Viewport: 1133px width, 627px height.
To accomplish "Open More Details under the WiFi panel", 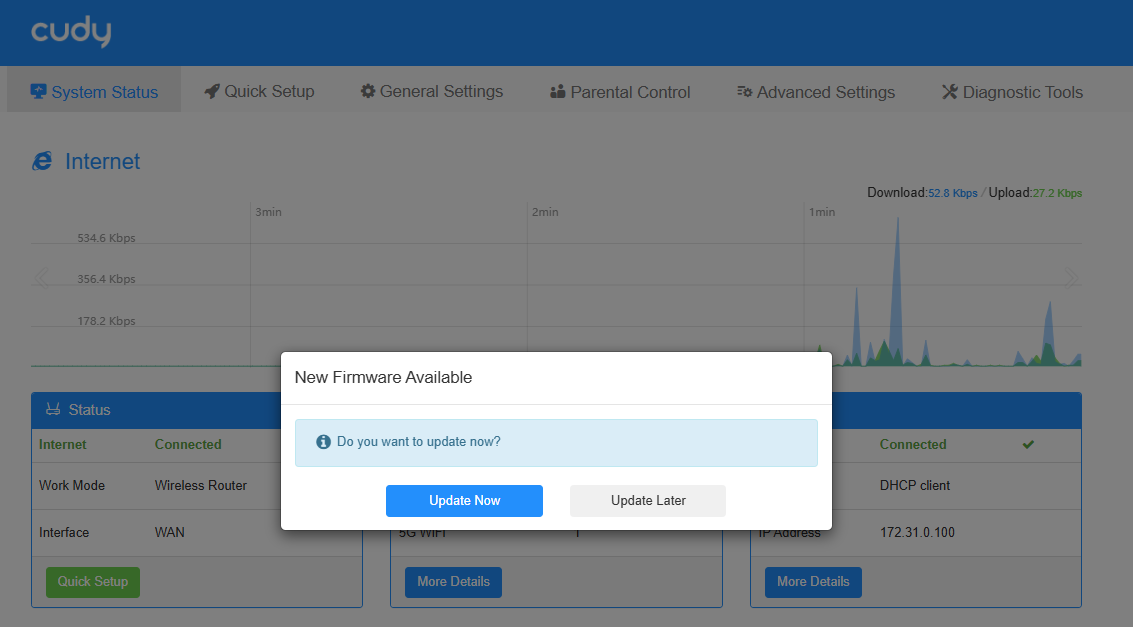I will 453,582.
